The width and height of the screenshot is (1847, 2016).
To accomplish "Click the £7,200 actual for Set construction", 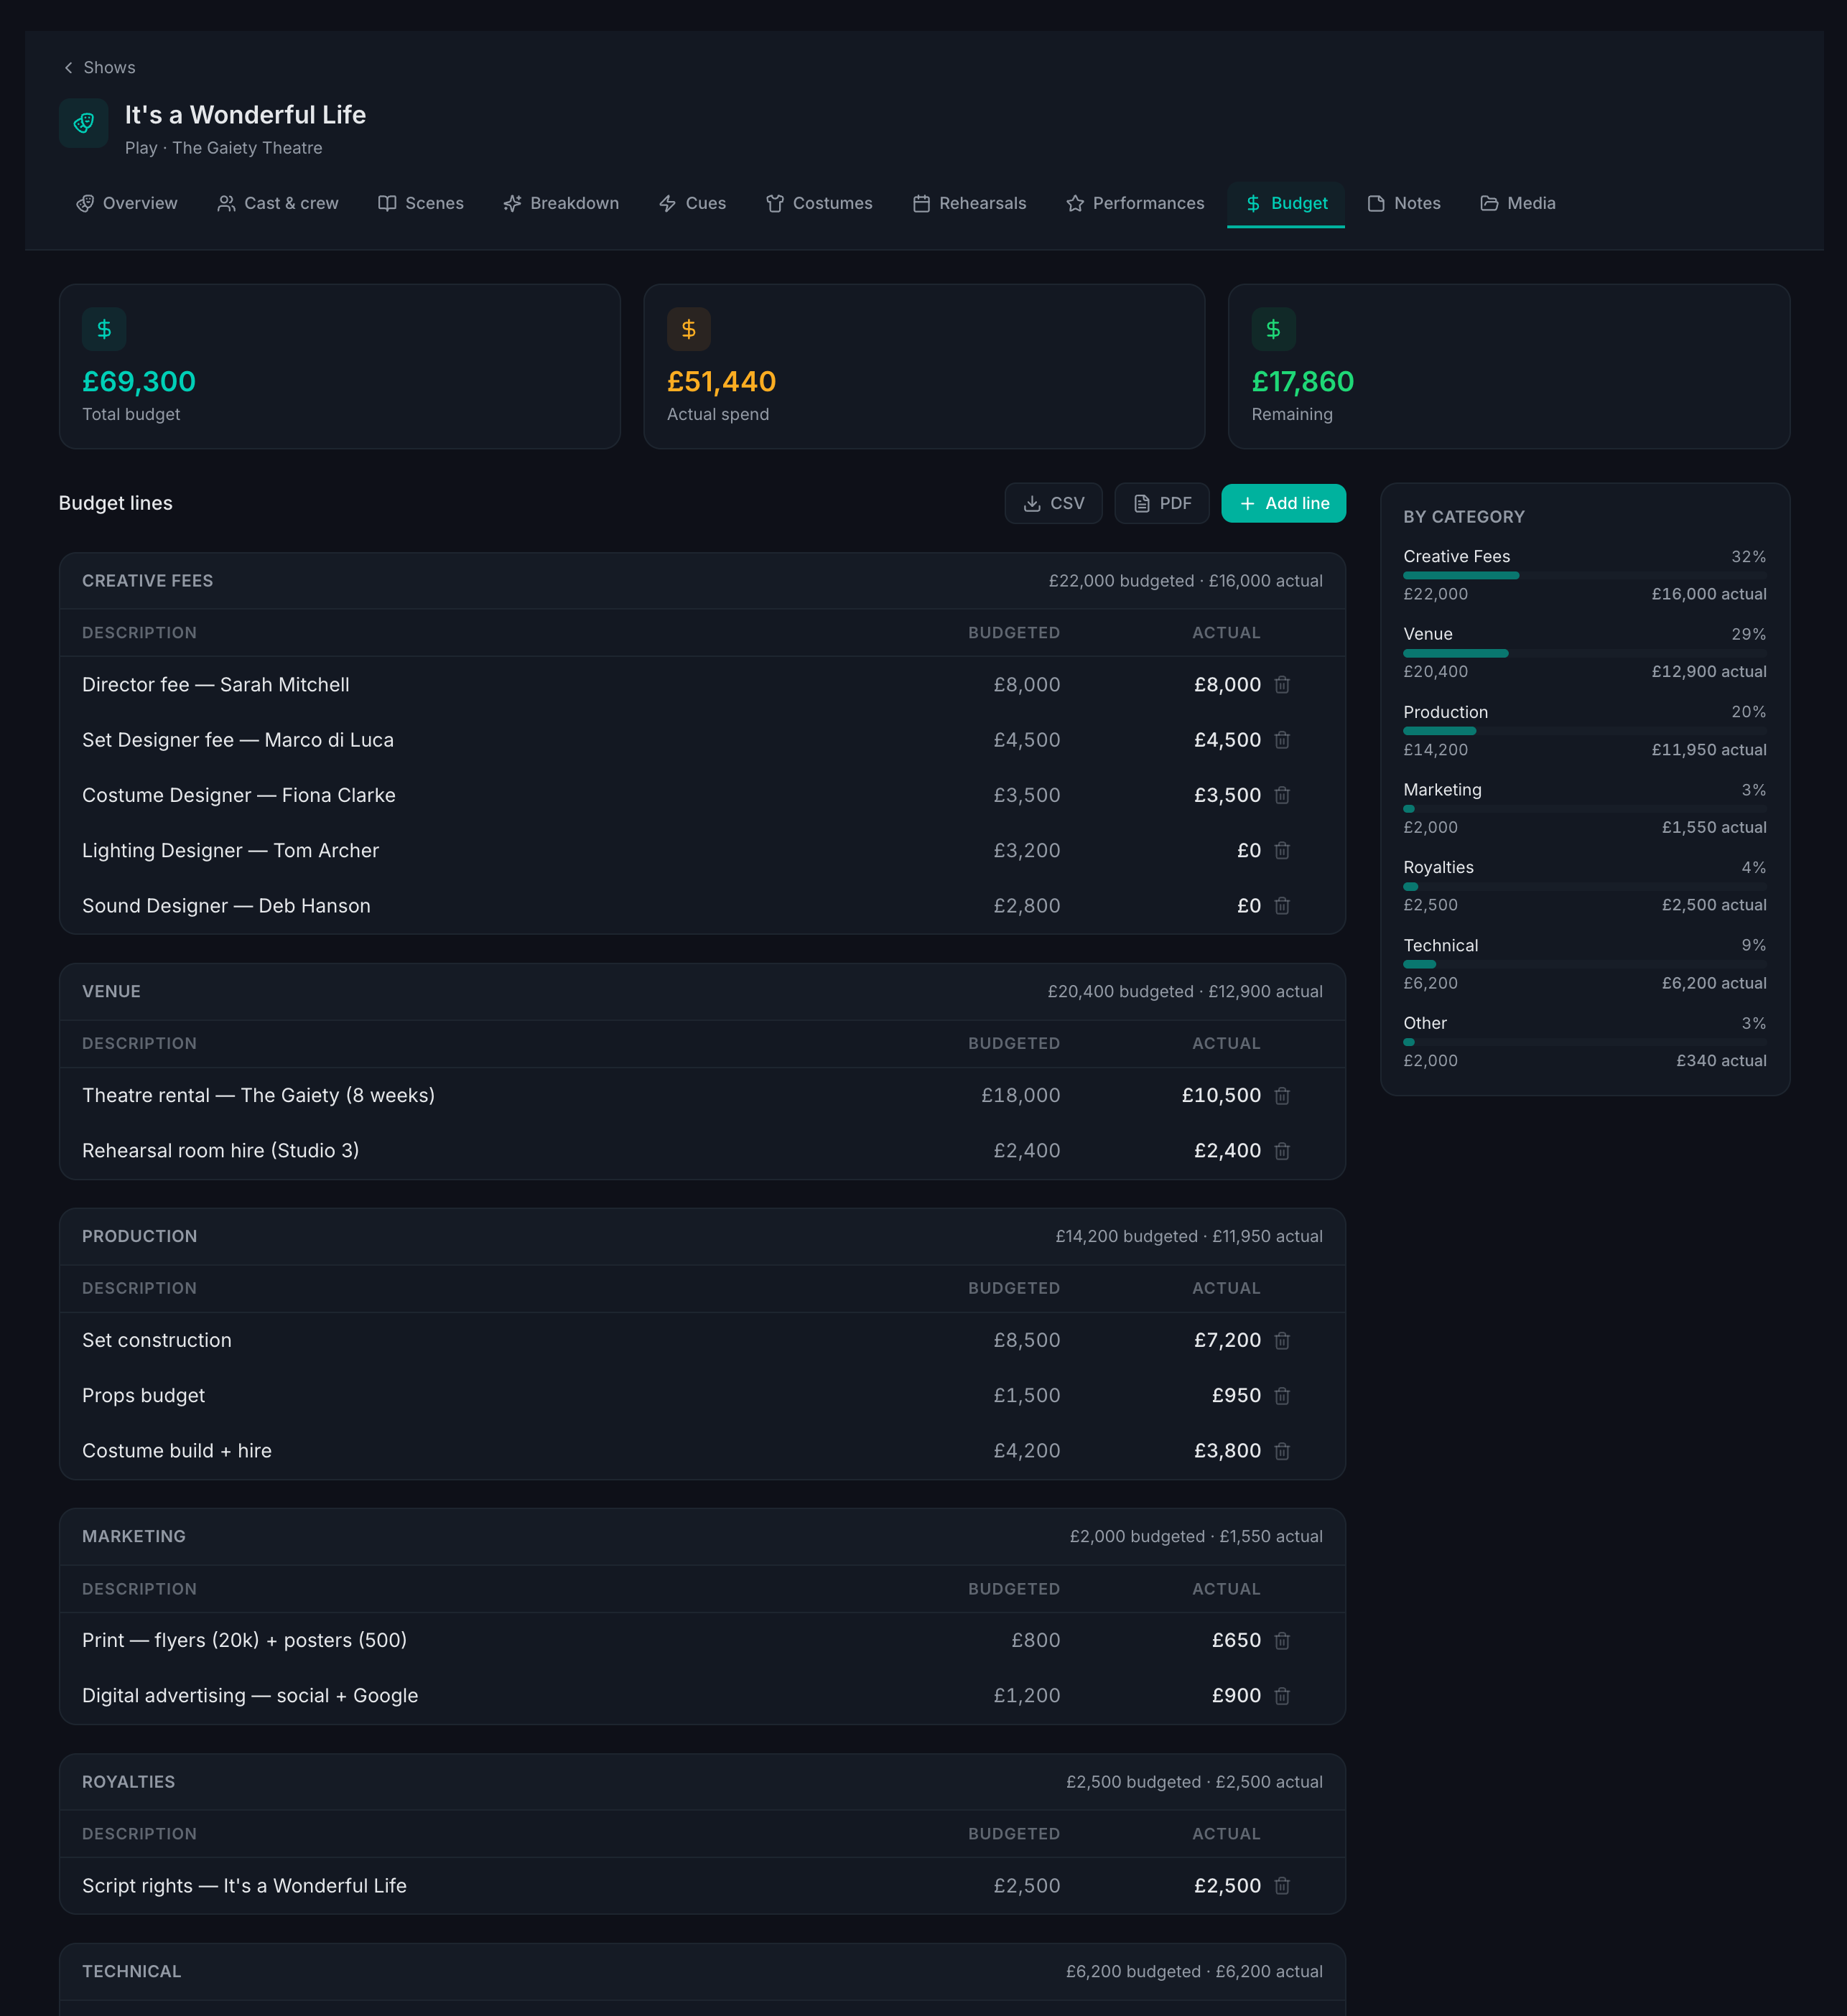I will pos(1228,1341).
